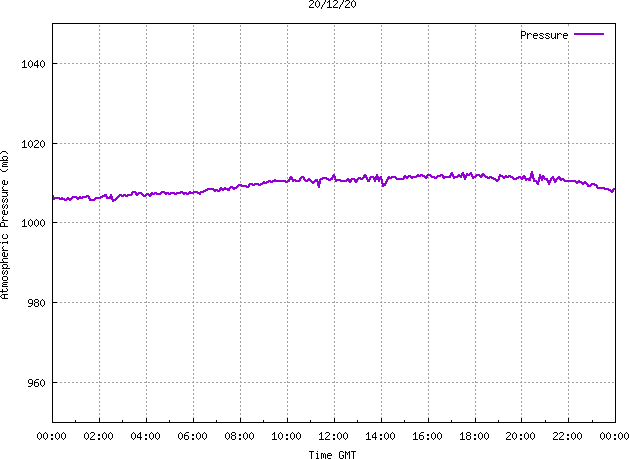Click the 02:00 time axis label

tap(99, 436)
